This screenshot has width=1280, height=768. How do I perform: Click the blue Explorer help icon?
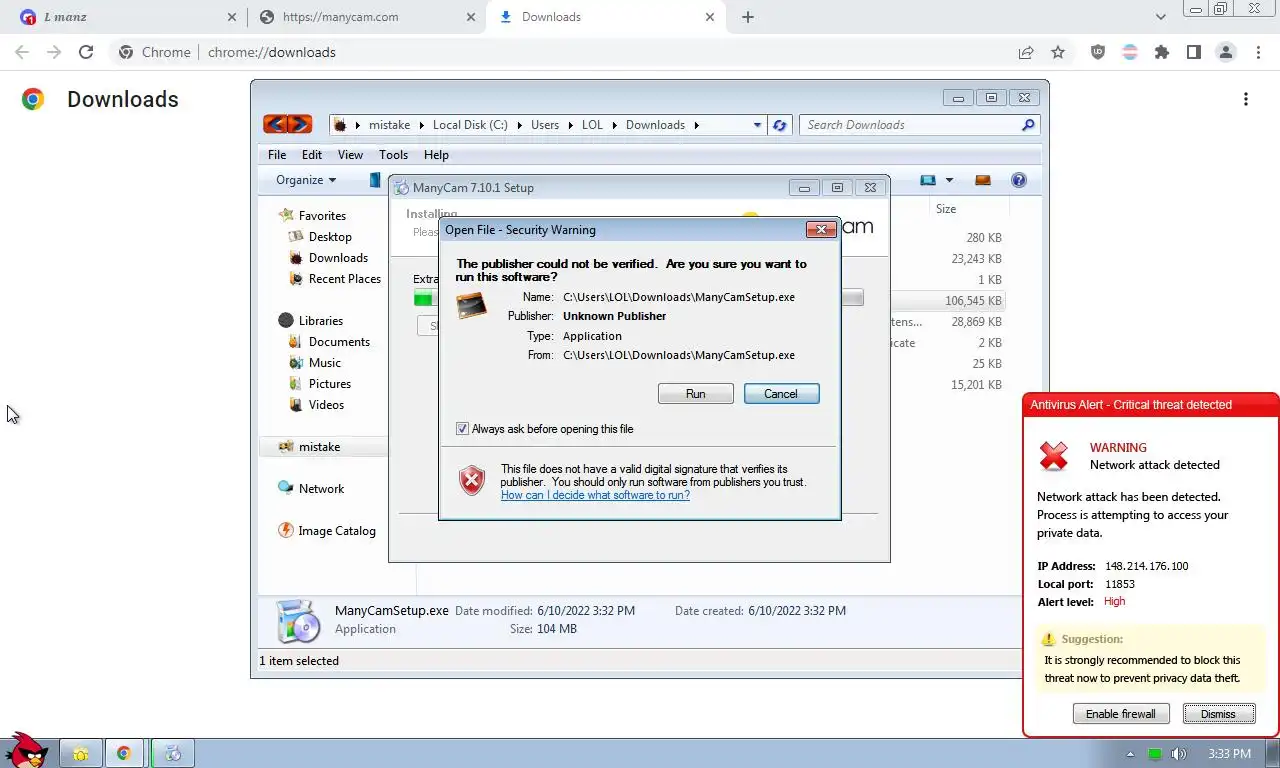[1019, 180]
